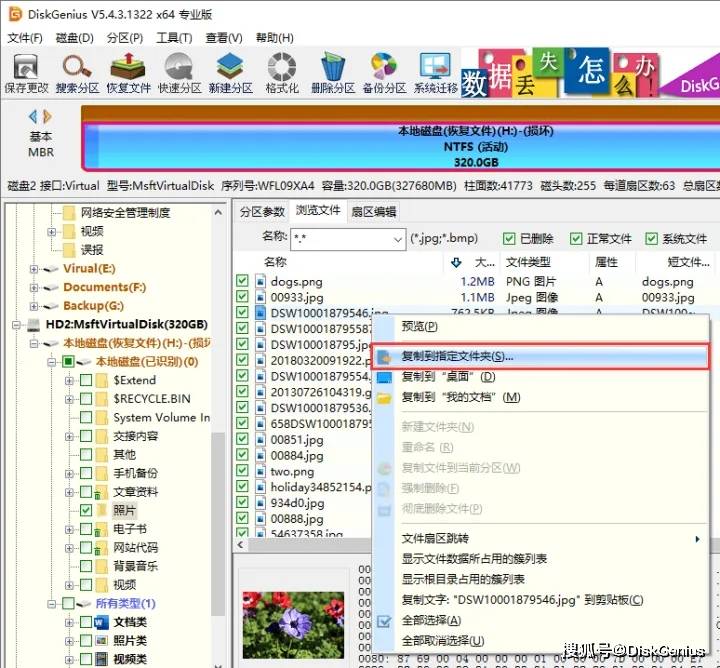Click the 名称 column header to sort
The image size is (720, 668).
point(275,261)
